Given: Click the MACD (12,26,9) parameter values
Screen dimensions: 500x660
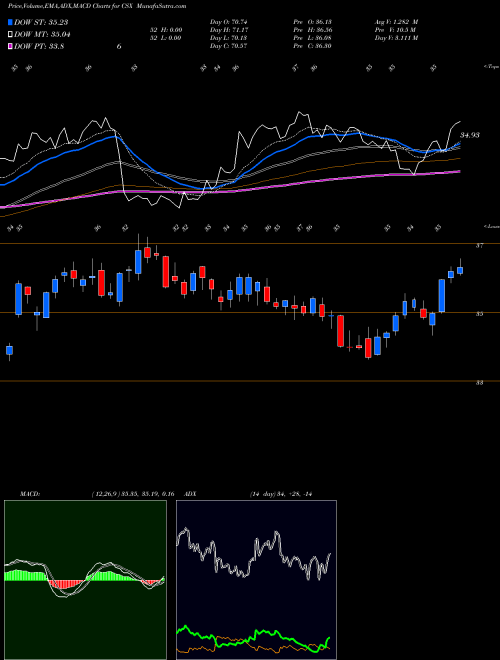Looking at the screenshot, I should tap(133, 494).
